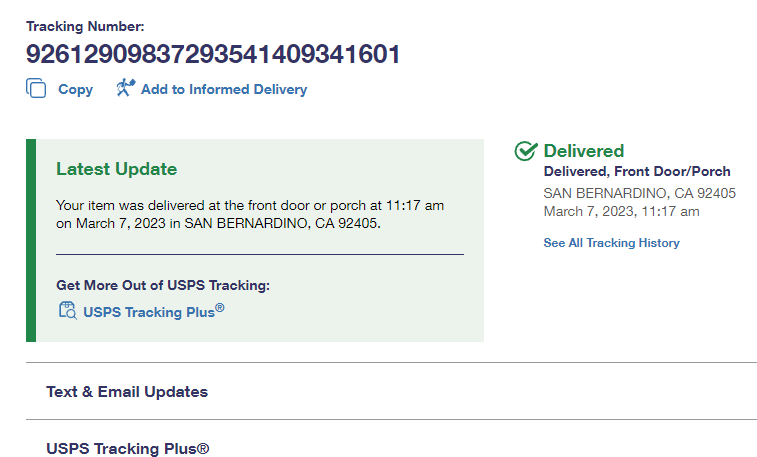Click the delivery message paragraph text
Viewport: 757px width, 457px height.
[x=250, y=214]
